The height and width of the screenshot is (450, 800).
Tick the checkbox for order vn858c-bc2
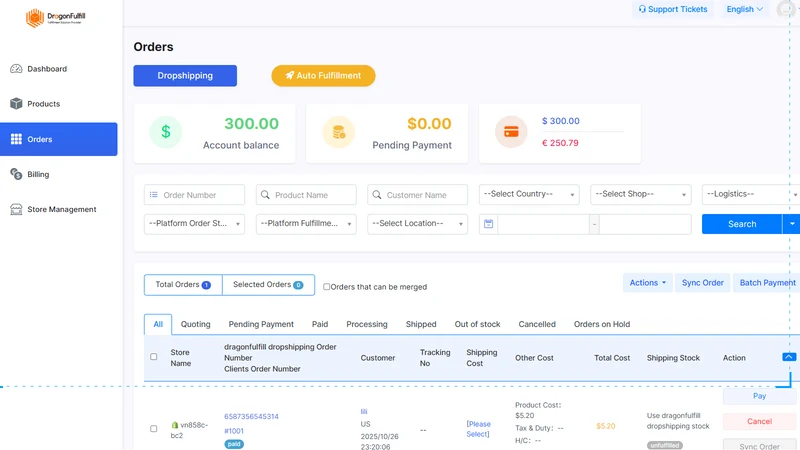click(154, 429)
